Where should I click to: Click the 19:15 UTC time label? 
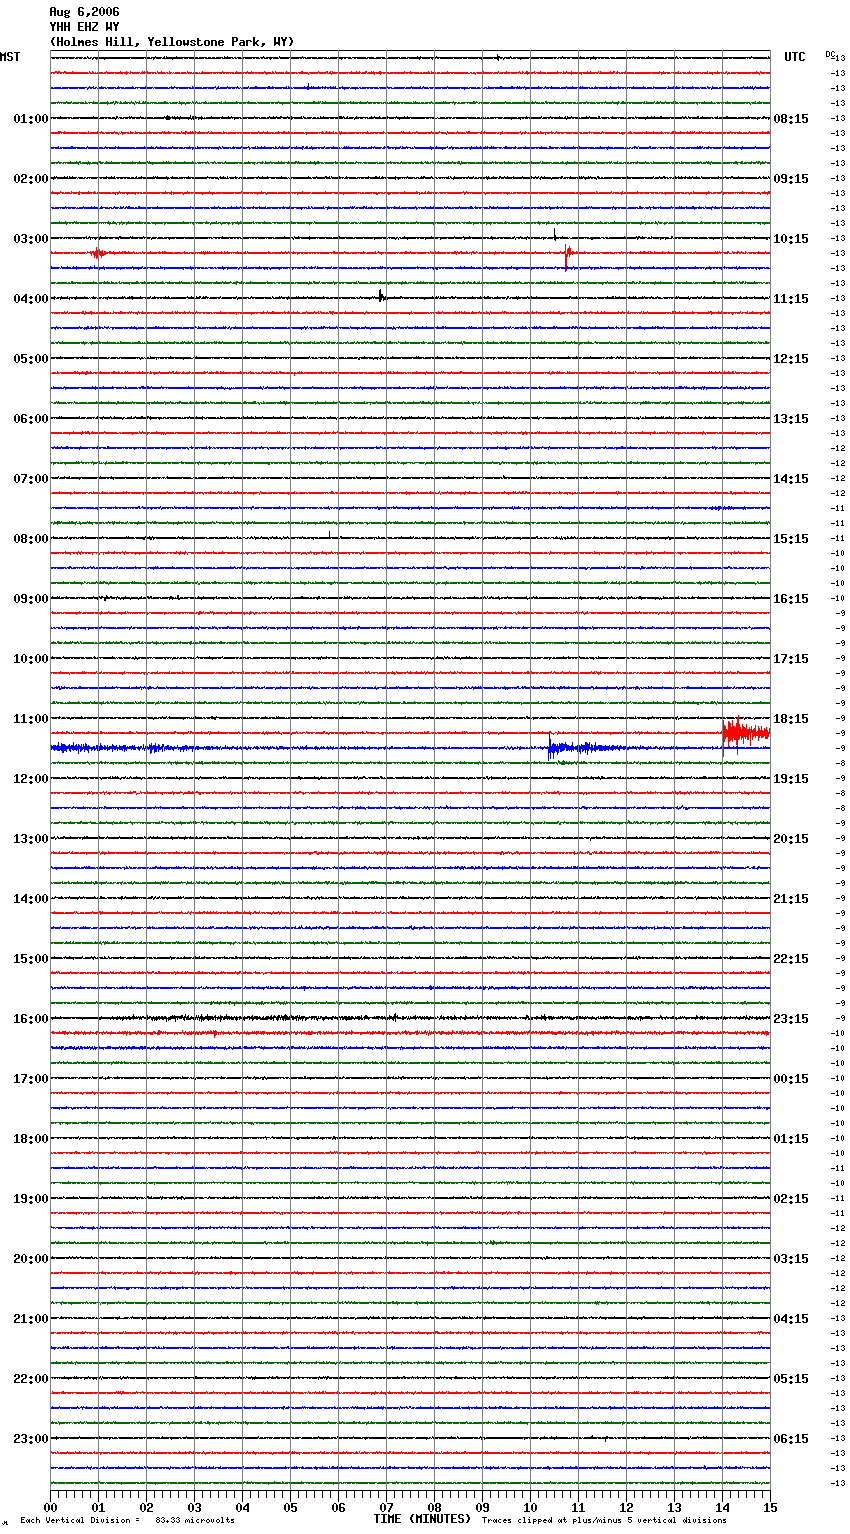791,779
